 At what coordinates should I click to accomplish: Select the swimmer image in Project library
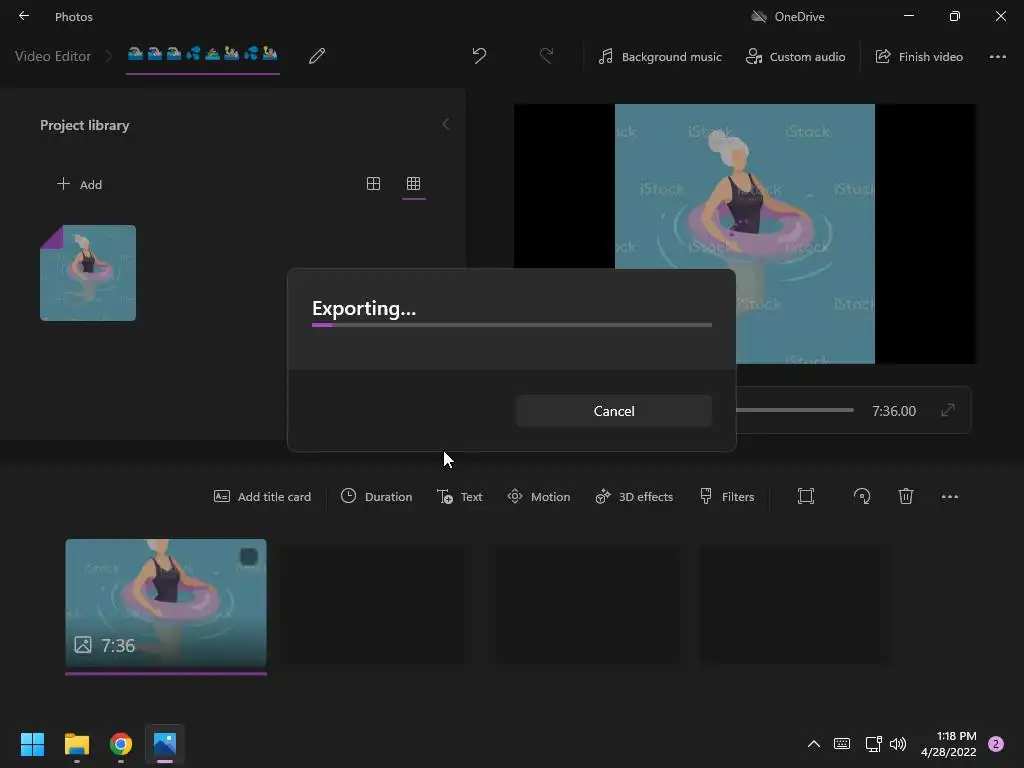88,273
